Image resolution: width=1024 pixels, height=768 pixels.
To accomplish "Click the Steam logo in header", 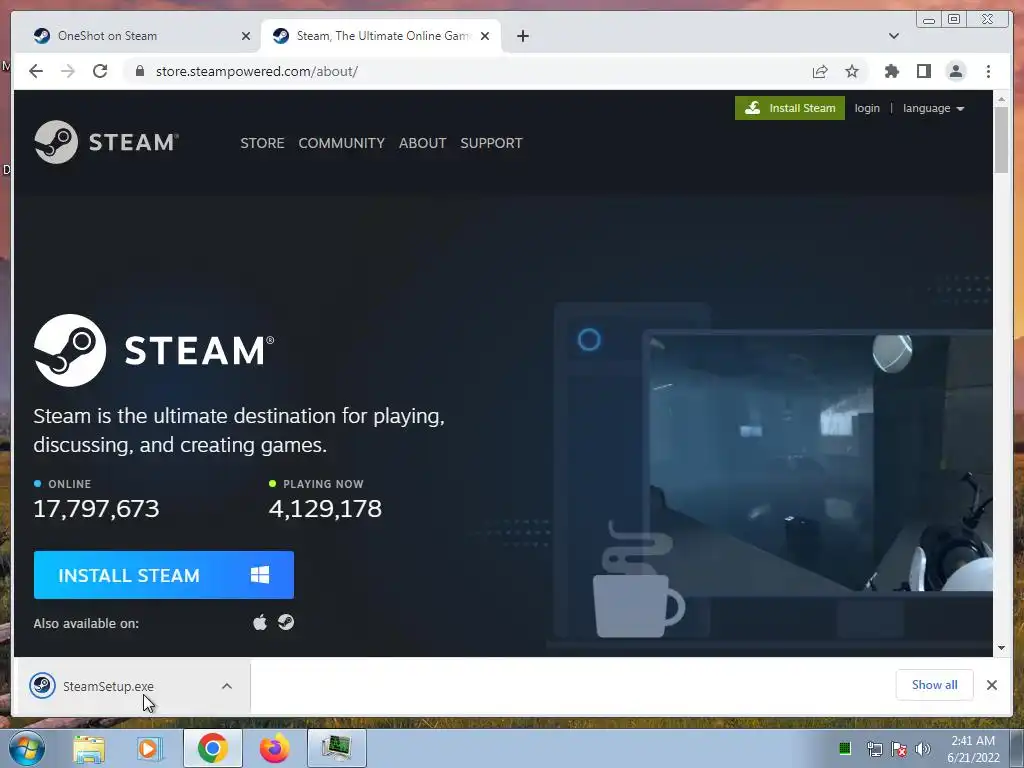I will 106,142.
